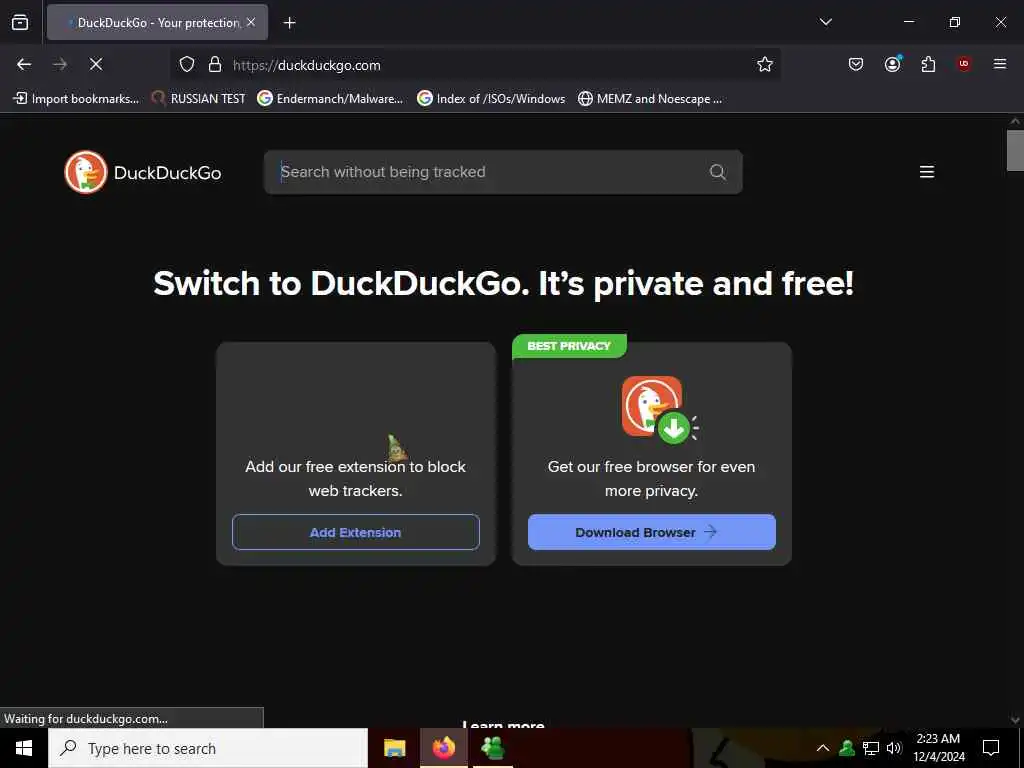
Task: Click the search magnifier button
Action: point(718,172)
